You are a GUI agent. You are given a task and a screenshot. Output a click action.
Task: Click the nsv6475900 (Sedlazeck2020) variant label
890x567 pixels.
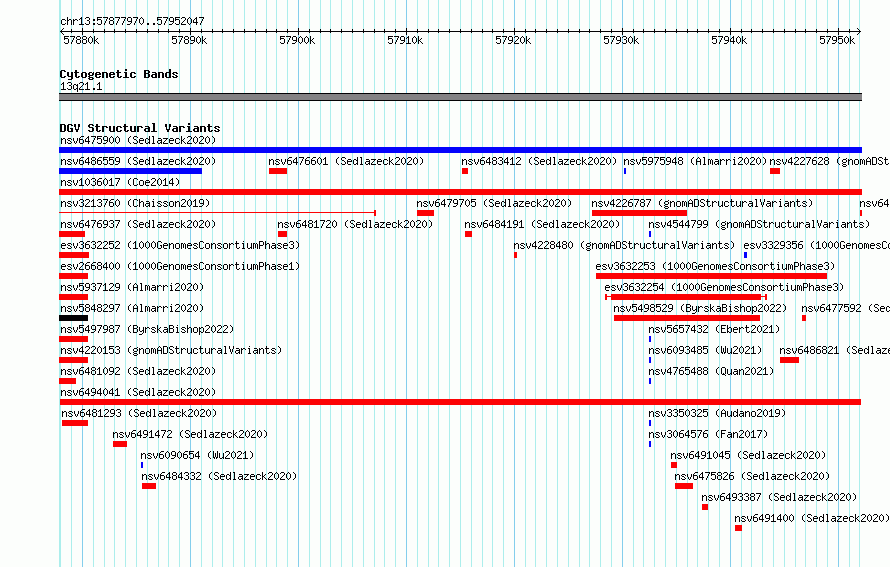(x=138, y=140)
